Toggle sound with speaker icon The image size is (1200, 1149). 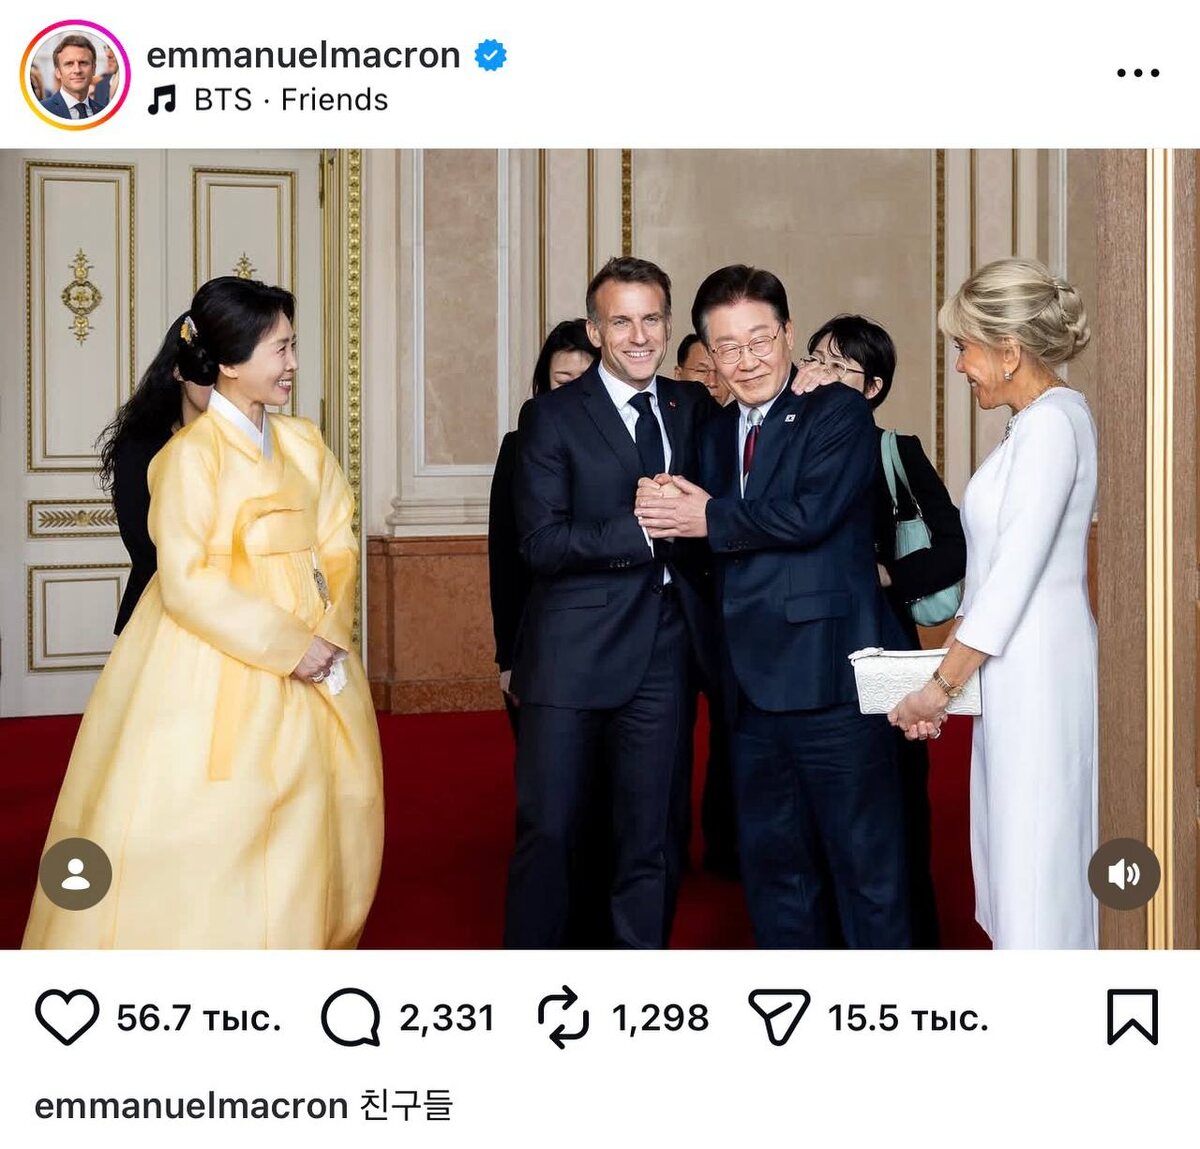click(x=1124, y=874)
